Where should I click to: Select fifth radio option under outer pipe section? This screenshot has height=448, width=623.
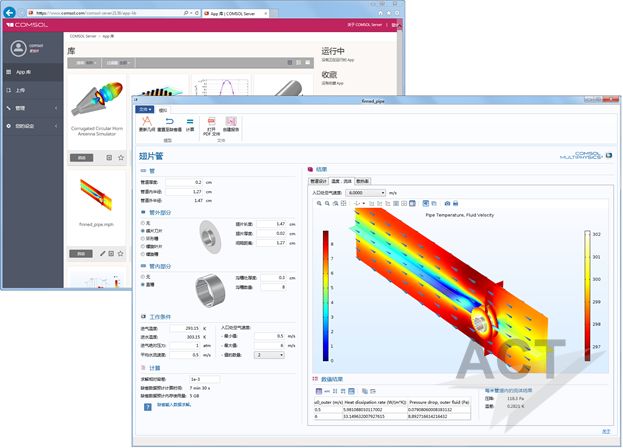[143, 254]
